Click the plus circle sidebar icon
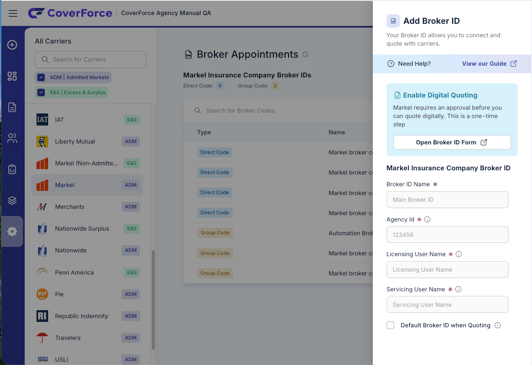This screenshot has width=532, height=365. (12, 45)
